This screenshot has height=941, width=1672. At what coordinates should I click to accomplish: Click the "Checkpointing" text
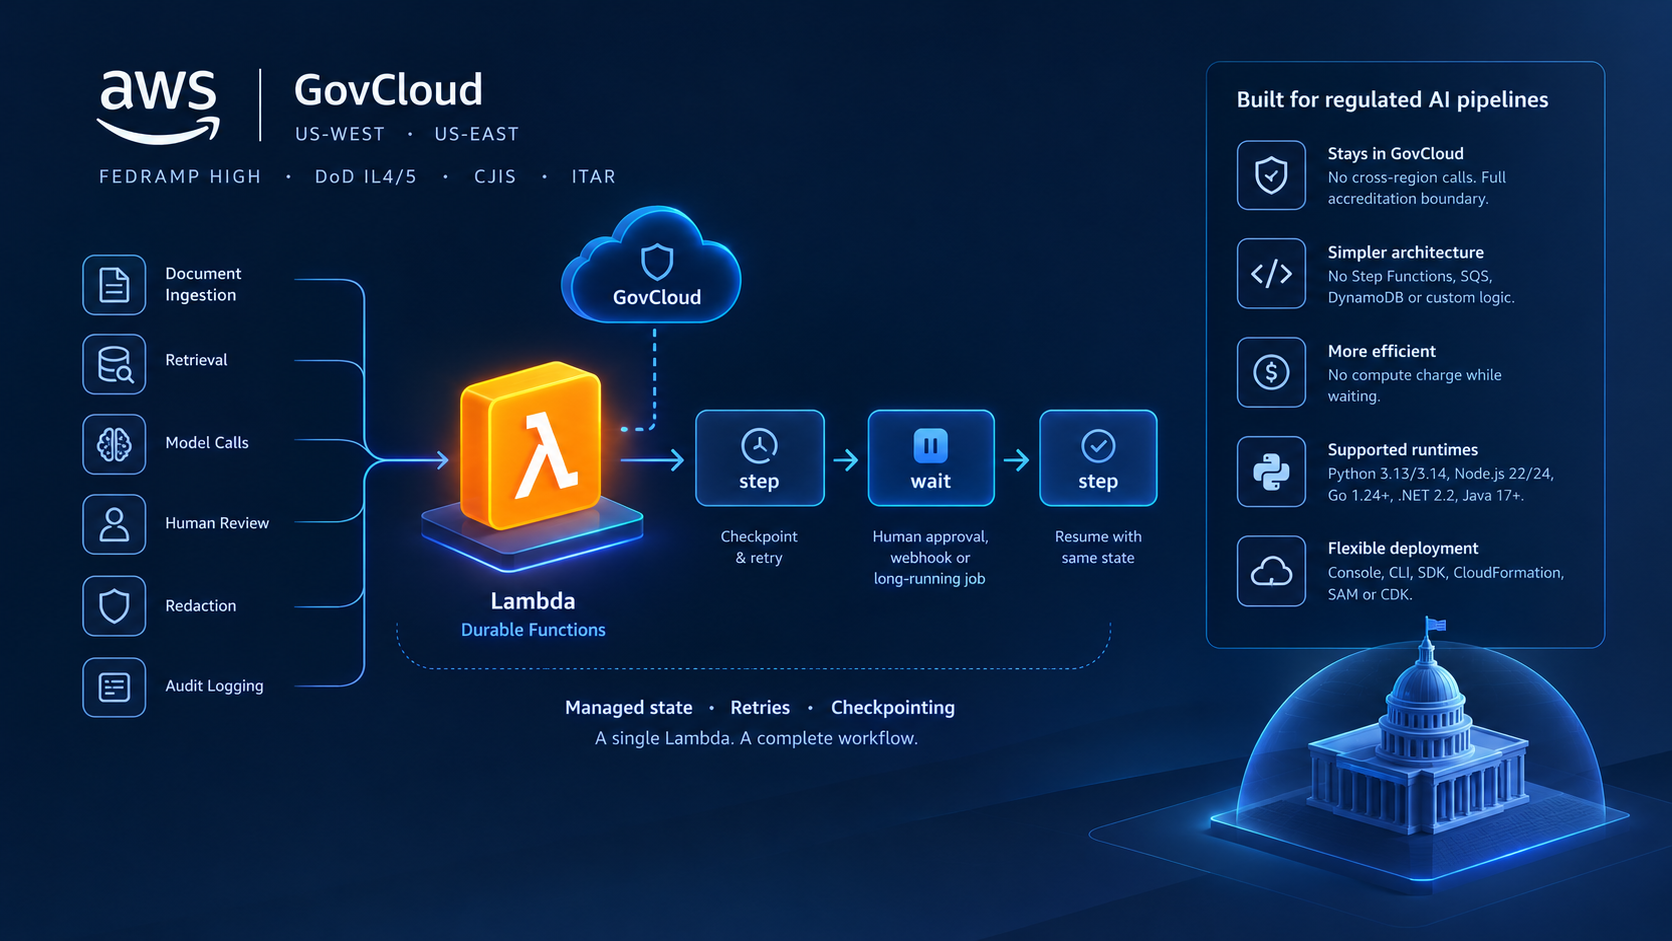coord(893,708)
